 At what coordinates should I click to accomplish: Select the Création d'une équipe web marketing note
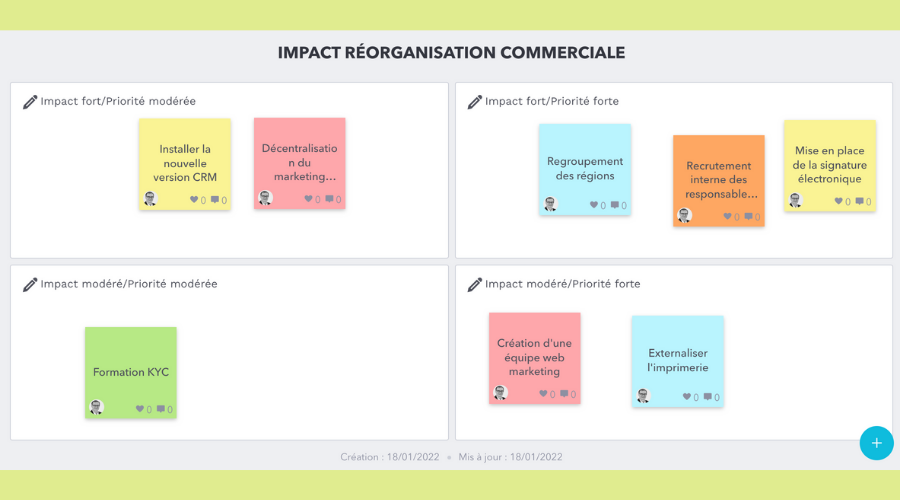pos(534,358)
